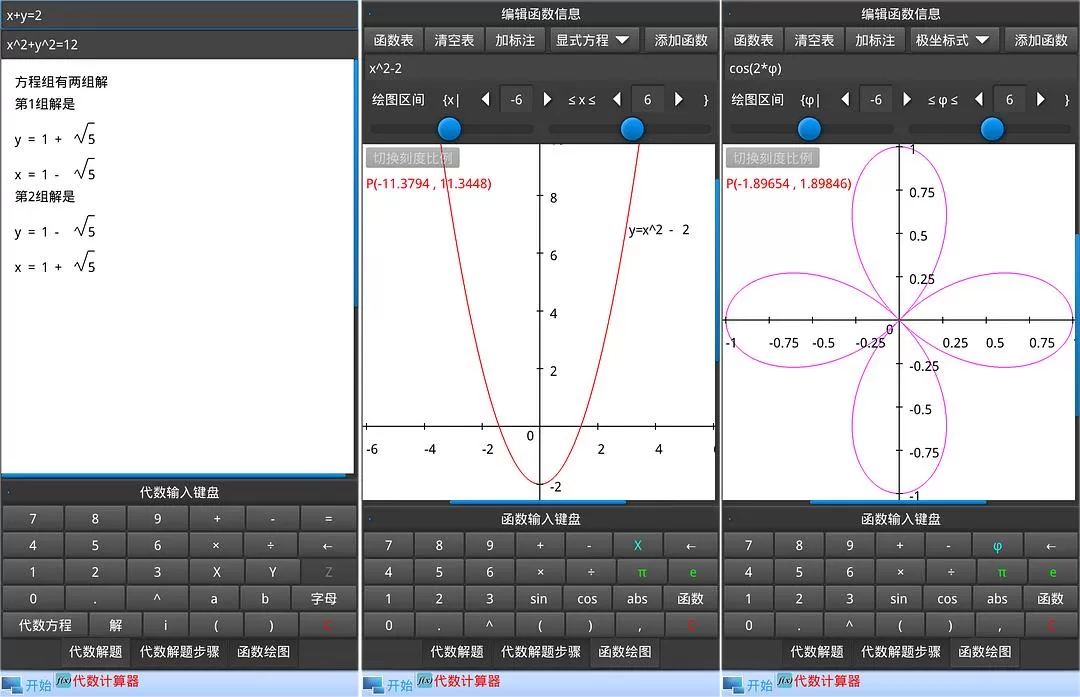Select the 函数绘图 tab in the polar graph panel
Viewport: 1080px width, 697px height.
[x=985, y=652]
